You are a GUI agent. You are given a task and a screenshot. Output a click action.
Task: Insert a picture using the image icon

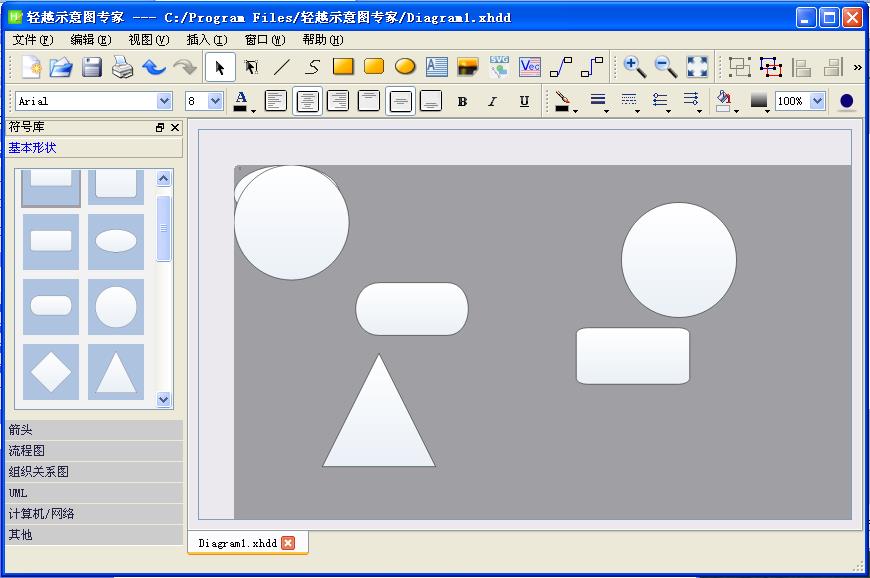pyautogui.click(x=468, y=67)
